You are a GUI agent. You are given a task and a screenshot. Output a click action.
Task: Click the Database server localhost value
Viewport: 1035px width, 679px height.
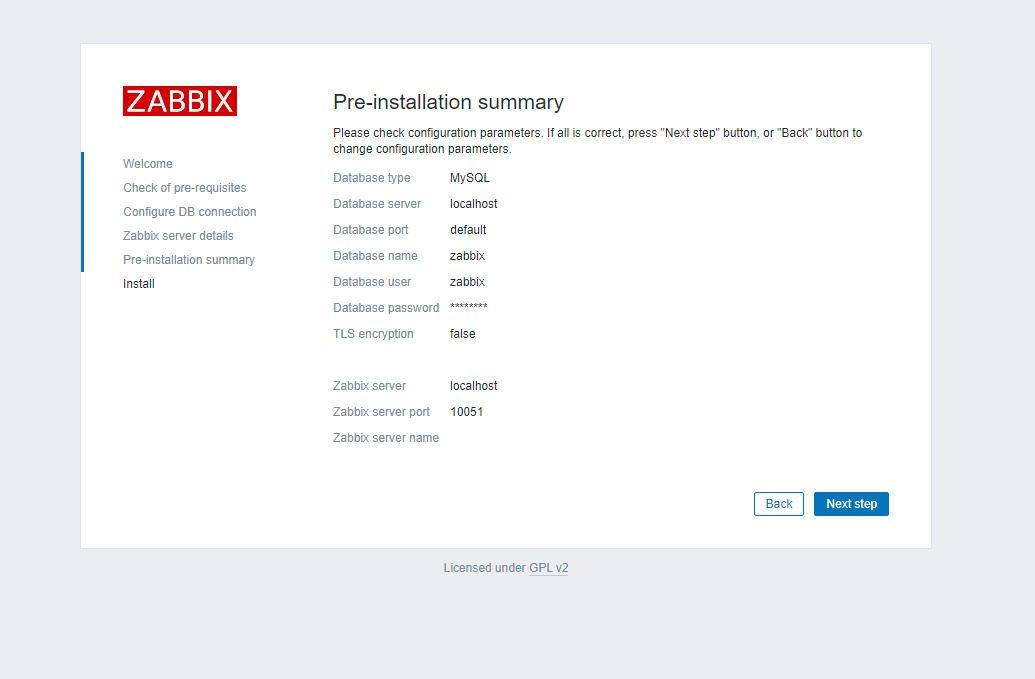474,203
